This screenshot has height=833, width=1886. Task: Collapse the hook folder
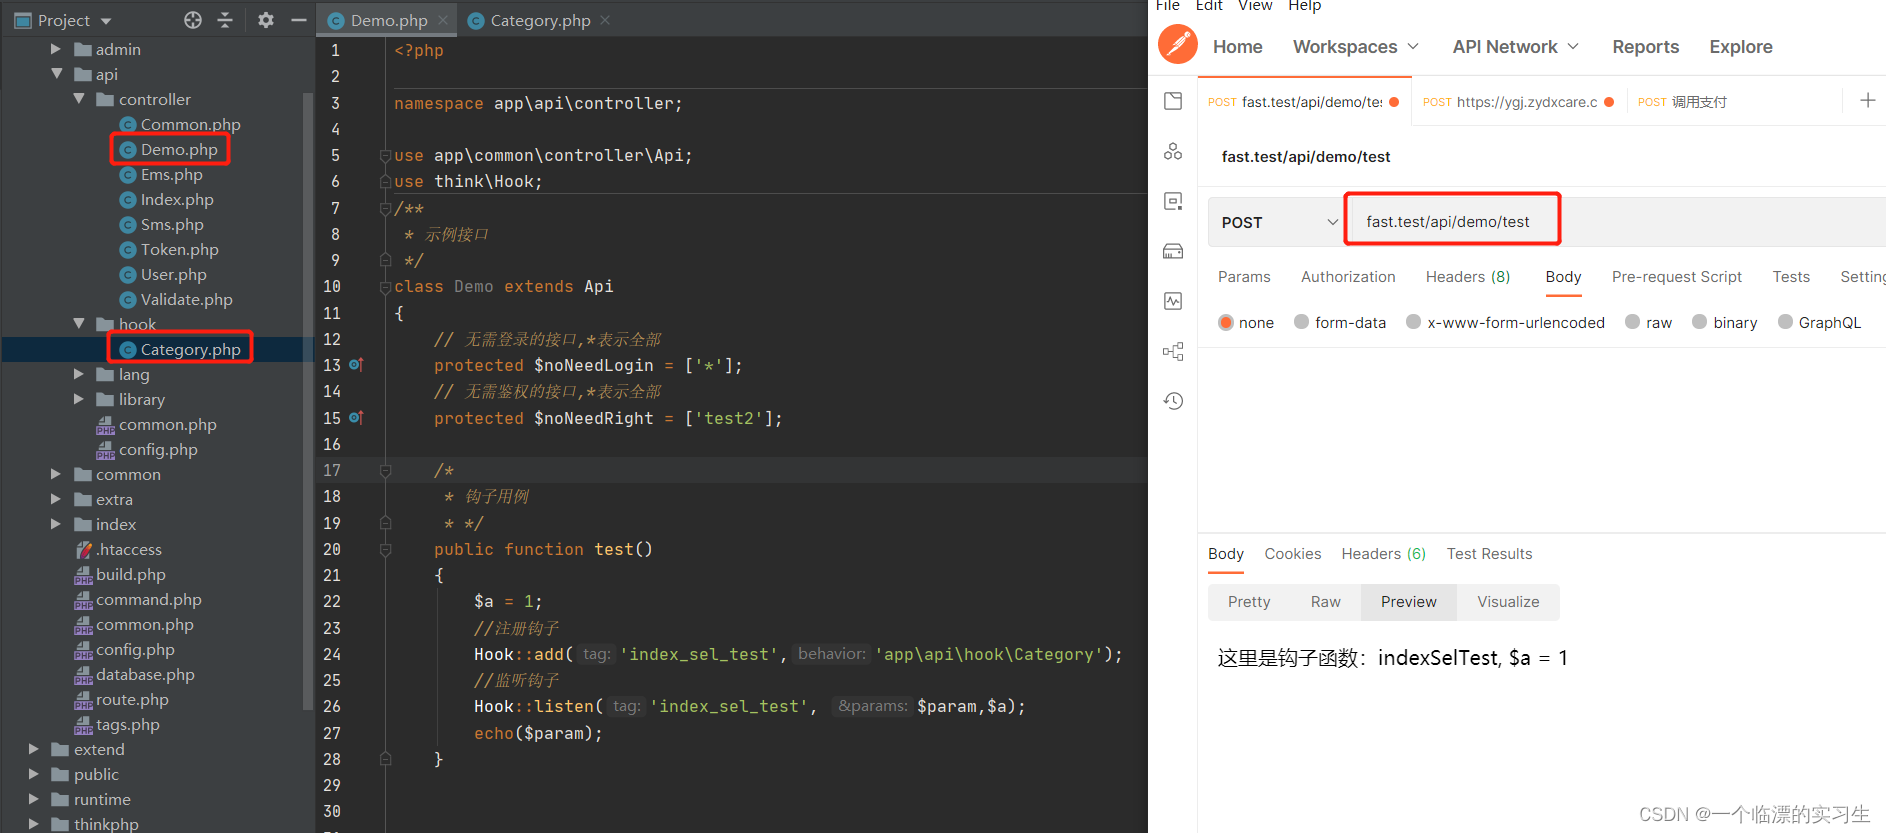tap(79, 323)
